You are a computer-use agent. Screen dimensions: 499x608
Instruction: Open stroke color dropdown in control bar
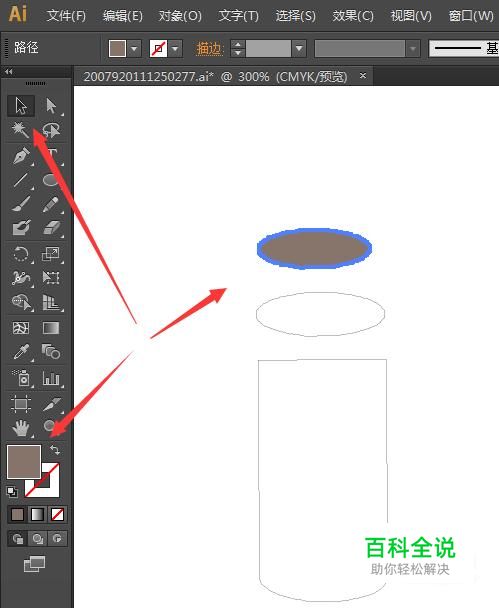pos(175,49)
